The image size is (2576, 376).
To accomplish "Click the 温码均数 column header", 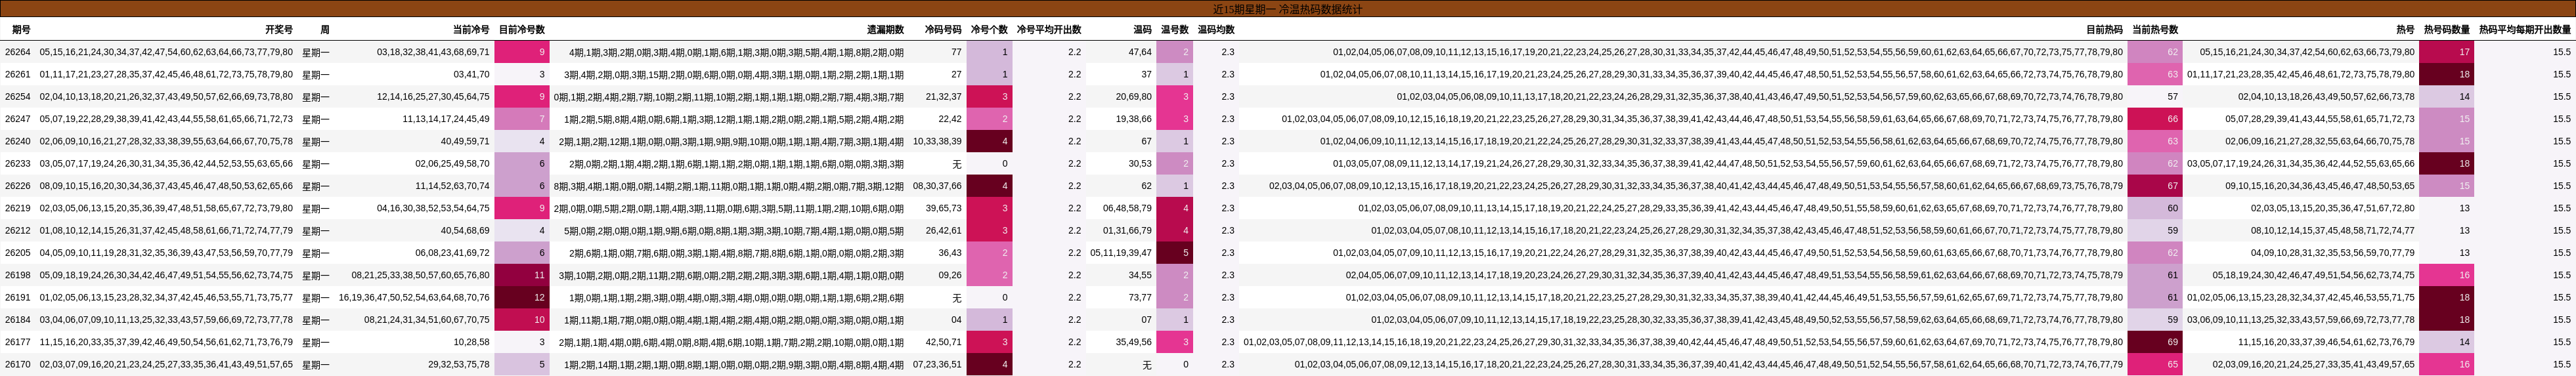I will 1216,30.
